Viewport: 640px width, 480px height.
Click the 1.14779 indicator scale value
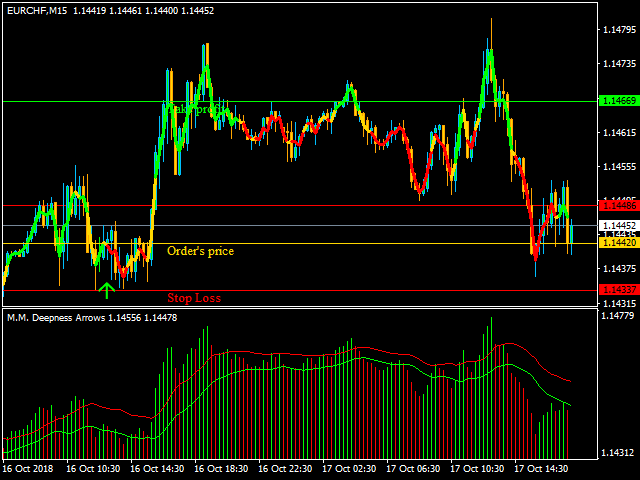pos(618,316)
